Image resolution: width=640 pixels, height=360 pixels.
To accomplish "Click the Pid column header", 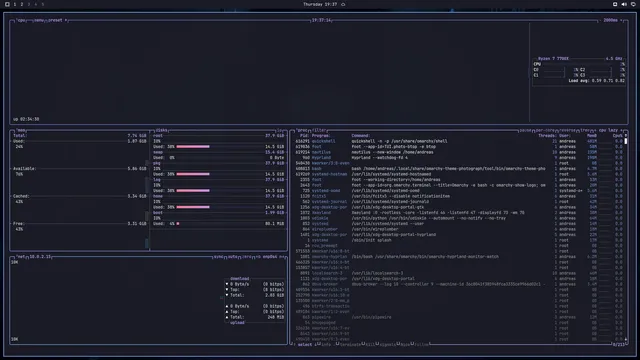I will click(304, 136).
